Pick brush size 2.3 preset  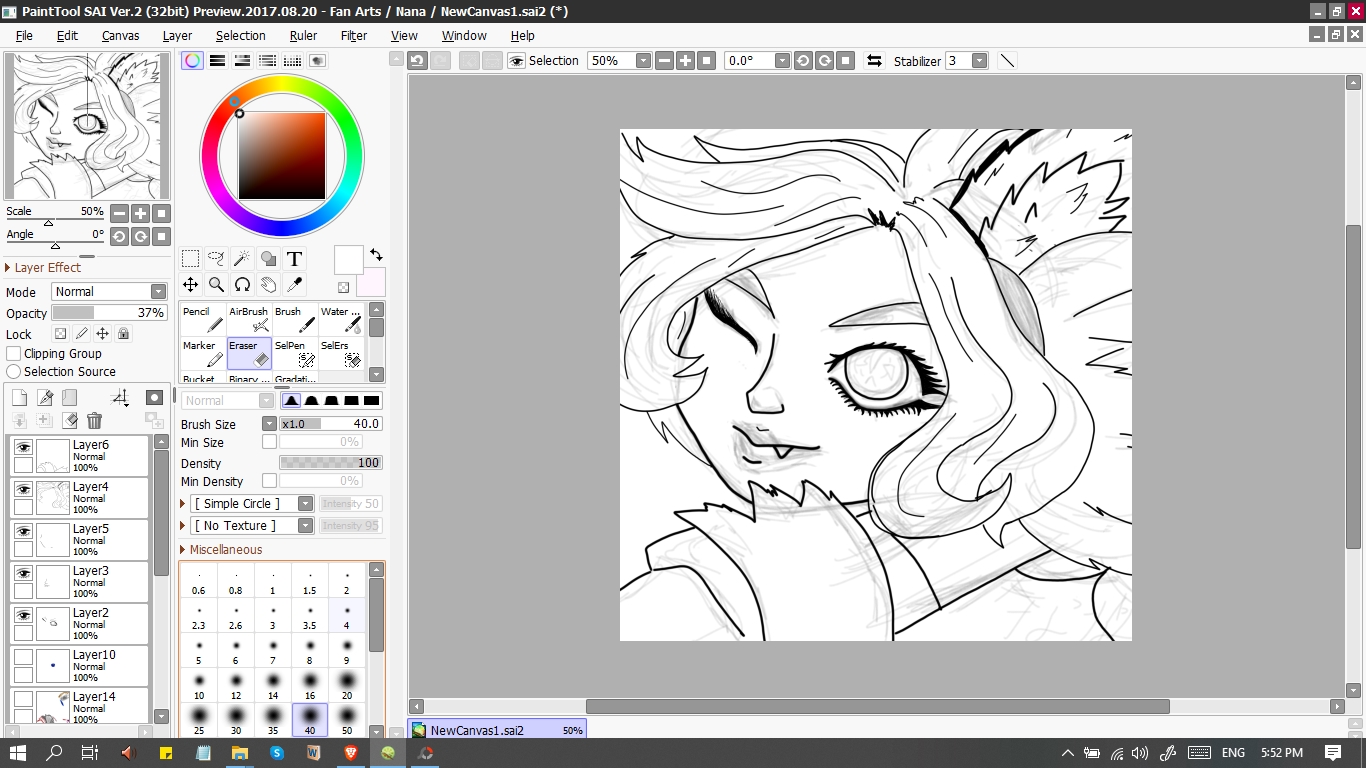tap(199, 616)
